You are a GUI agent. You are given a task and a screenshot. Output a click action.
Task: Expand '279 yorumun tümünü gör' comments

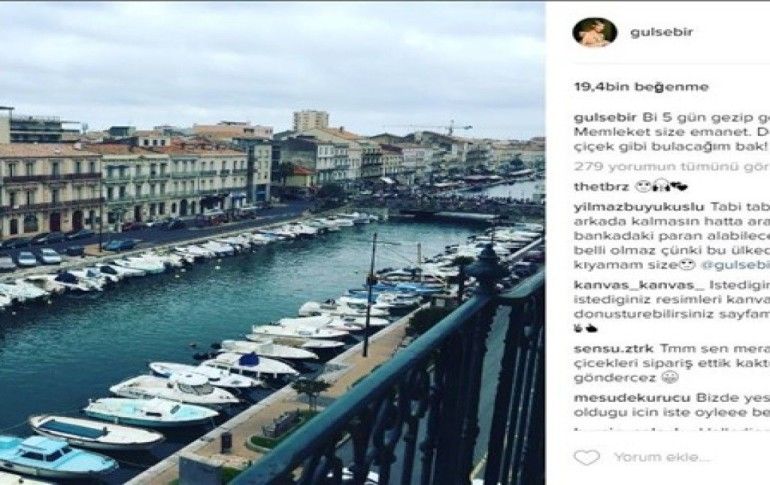click(670, 166)
